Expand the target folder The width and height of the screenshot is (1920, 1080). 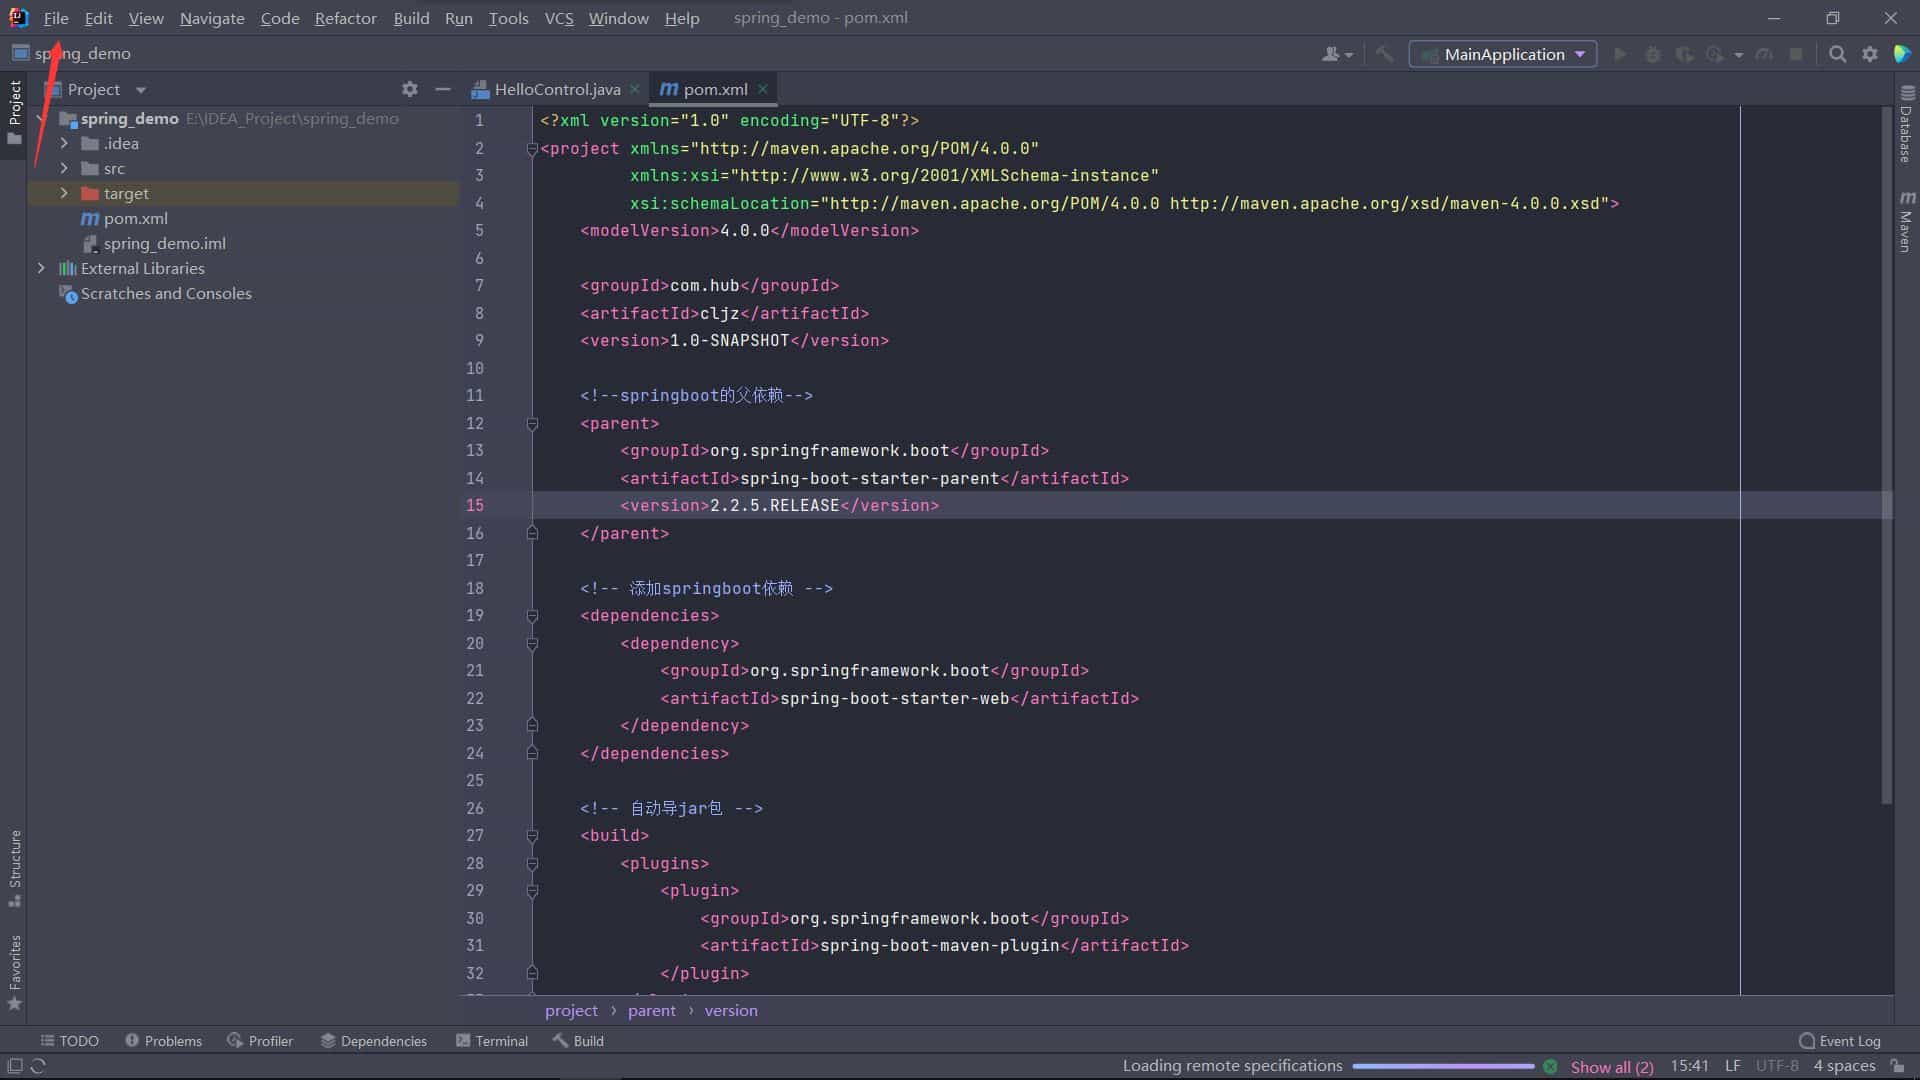click(x=64, y=193)
